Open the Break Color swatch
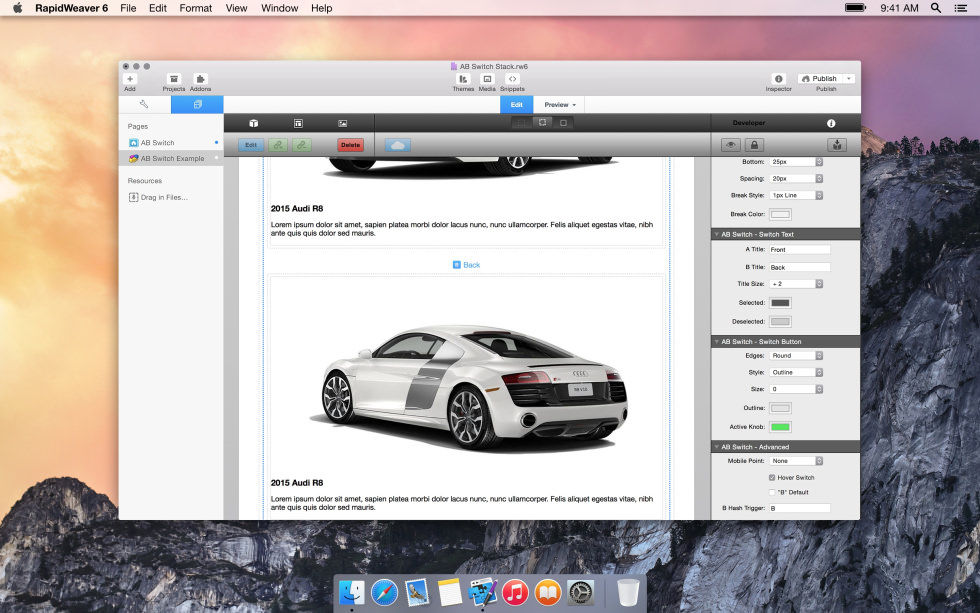The height and width of the screenshot is (613, 980). pos(780,214)
